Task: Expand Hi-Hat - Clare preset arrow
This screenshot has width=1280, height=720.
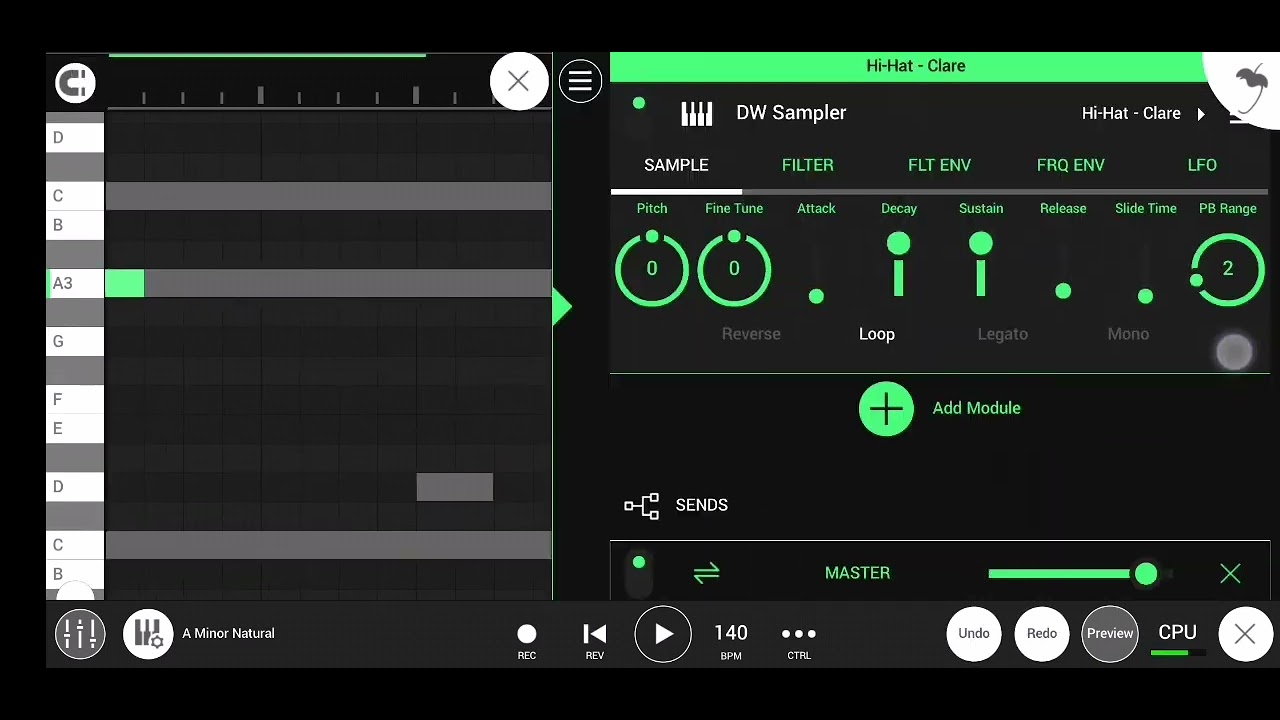Action: 1201,114
